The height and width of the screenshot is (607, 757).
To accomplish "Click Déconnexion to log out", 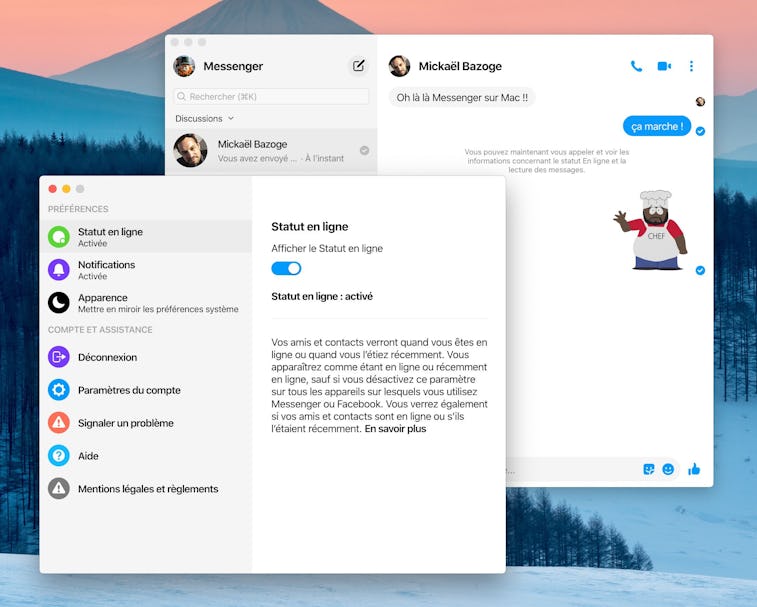I will 107,357.
